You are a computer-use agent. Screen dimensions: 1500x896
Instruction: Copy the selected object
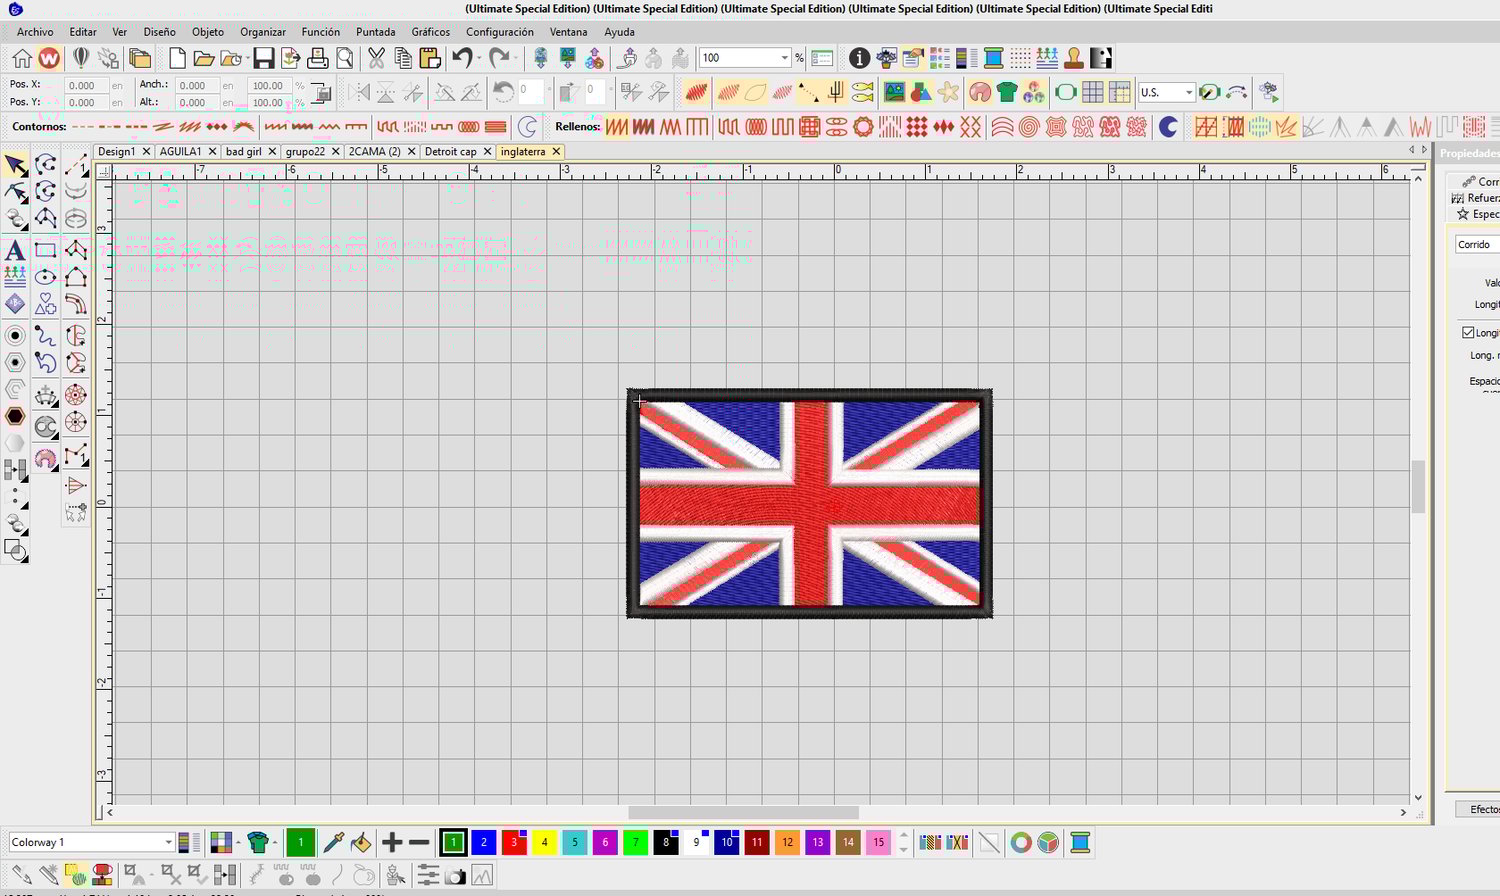click(x=403, y=58)
